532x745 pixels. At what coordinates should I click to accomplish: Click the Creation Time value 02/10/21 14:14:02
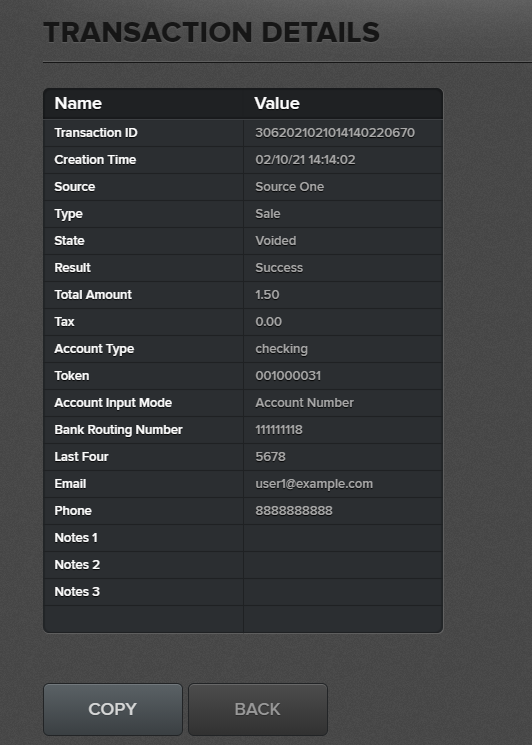[x=305, y=160]
